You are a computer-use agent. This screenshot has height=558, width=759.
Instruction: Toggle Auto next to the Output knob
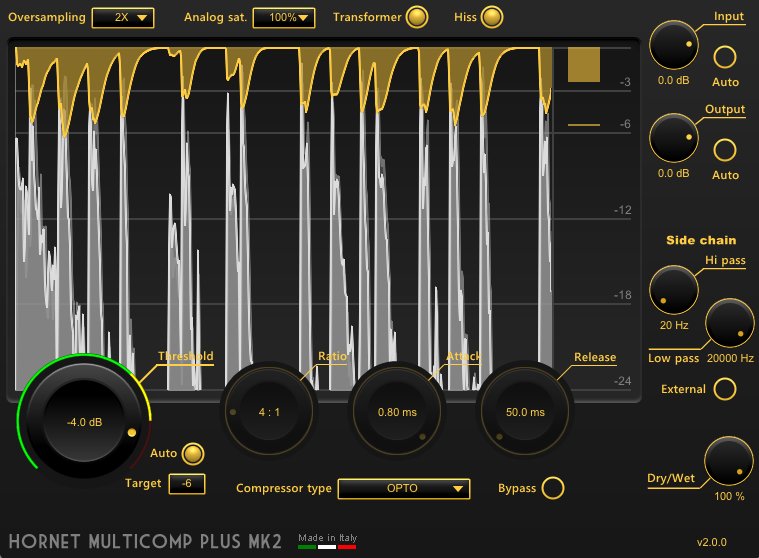725,150
